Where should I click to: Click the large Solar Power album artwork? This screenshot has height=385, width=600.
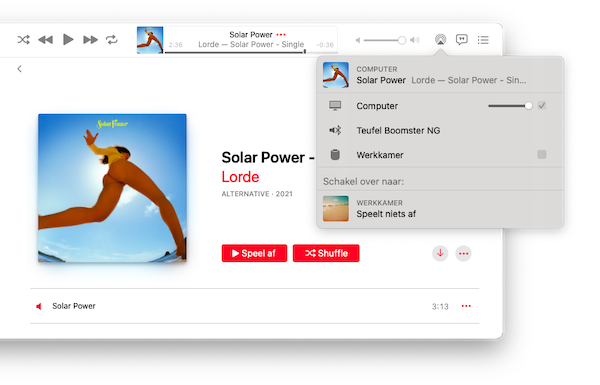(112, 188)
